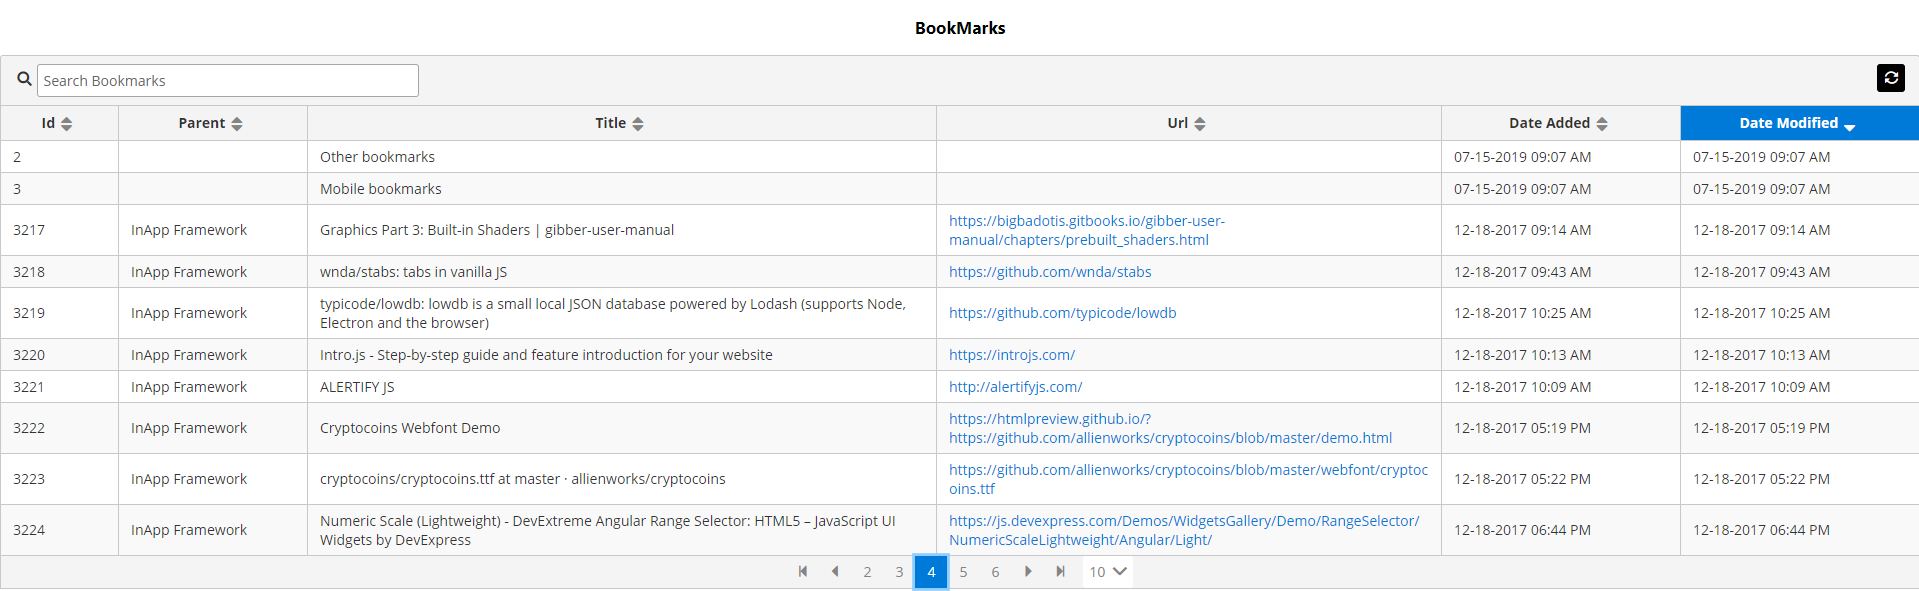Jump to last page icon

click(x=1060, y=572)
